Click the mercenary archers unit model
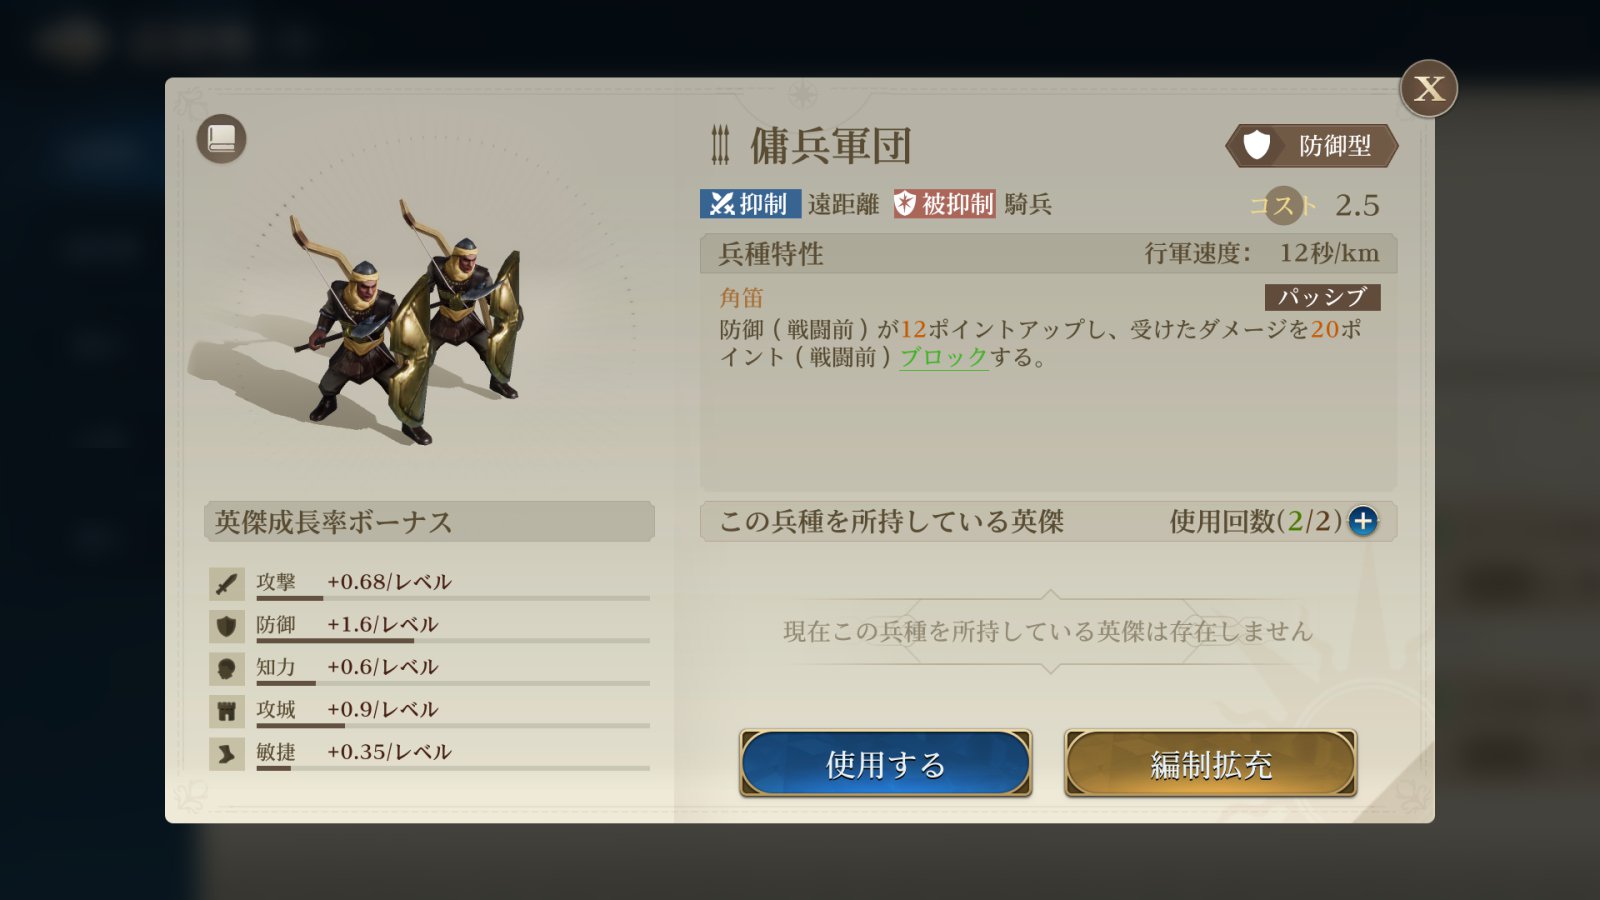 point(412,320)
